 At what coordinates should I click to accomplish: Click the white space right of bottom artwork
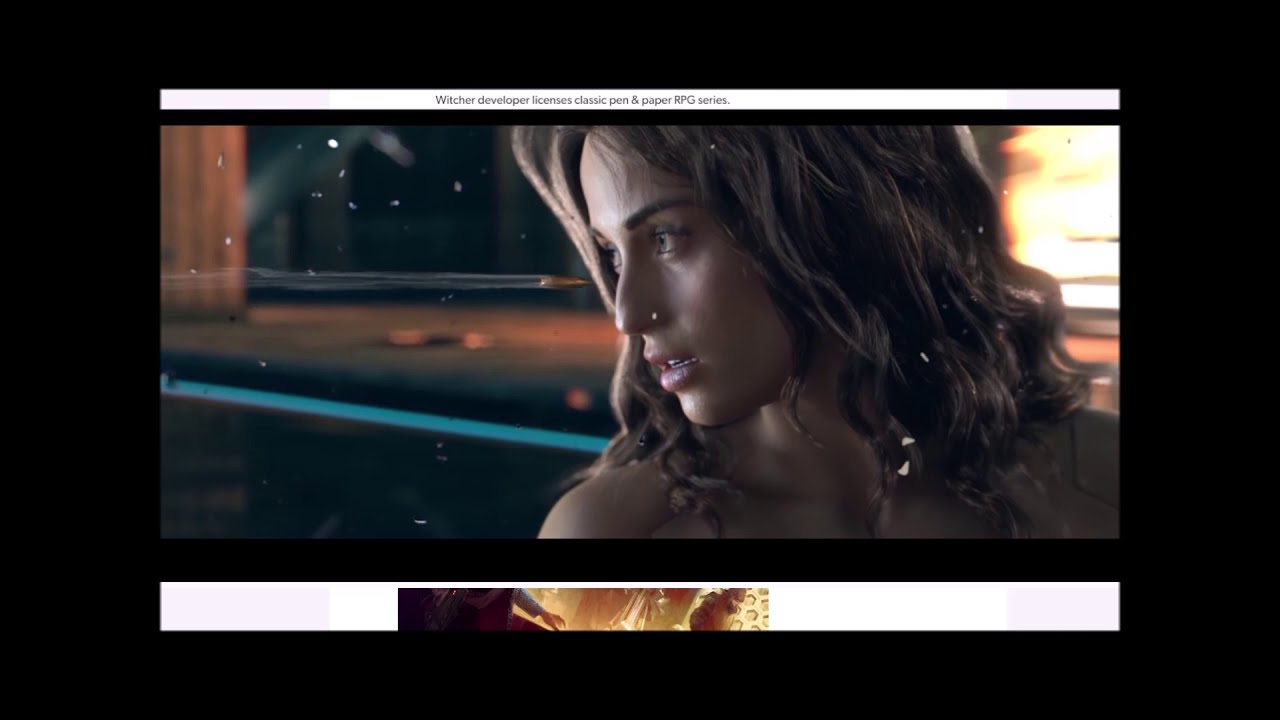pyautogui.click(x=886, y=607)
